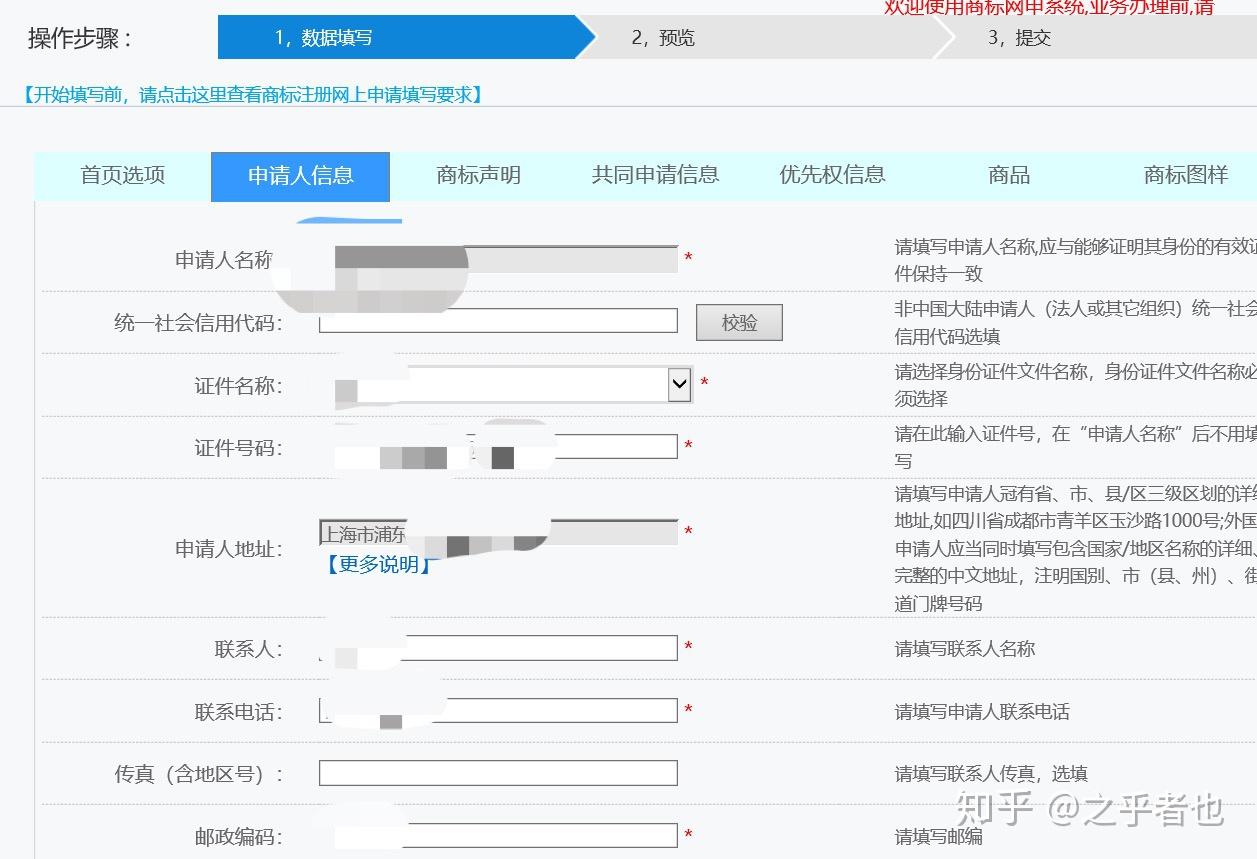1257x859 pixels.
Task: Click the 邮政编码 input field
Action: tap(497, 834)
